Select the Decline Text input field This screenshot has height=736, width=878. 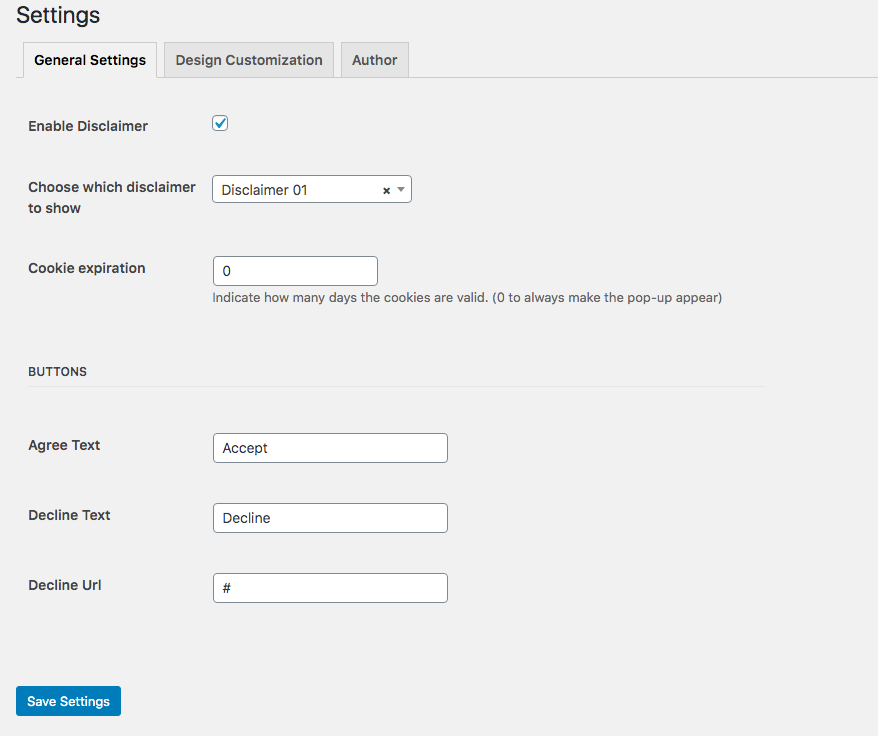pos(330,518)
